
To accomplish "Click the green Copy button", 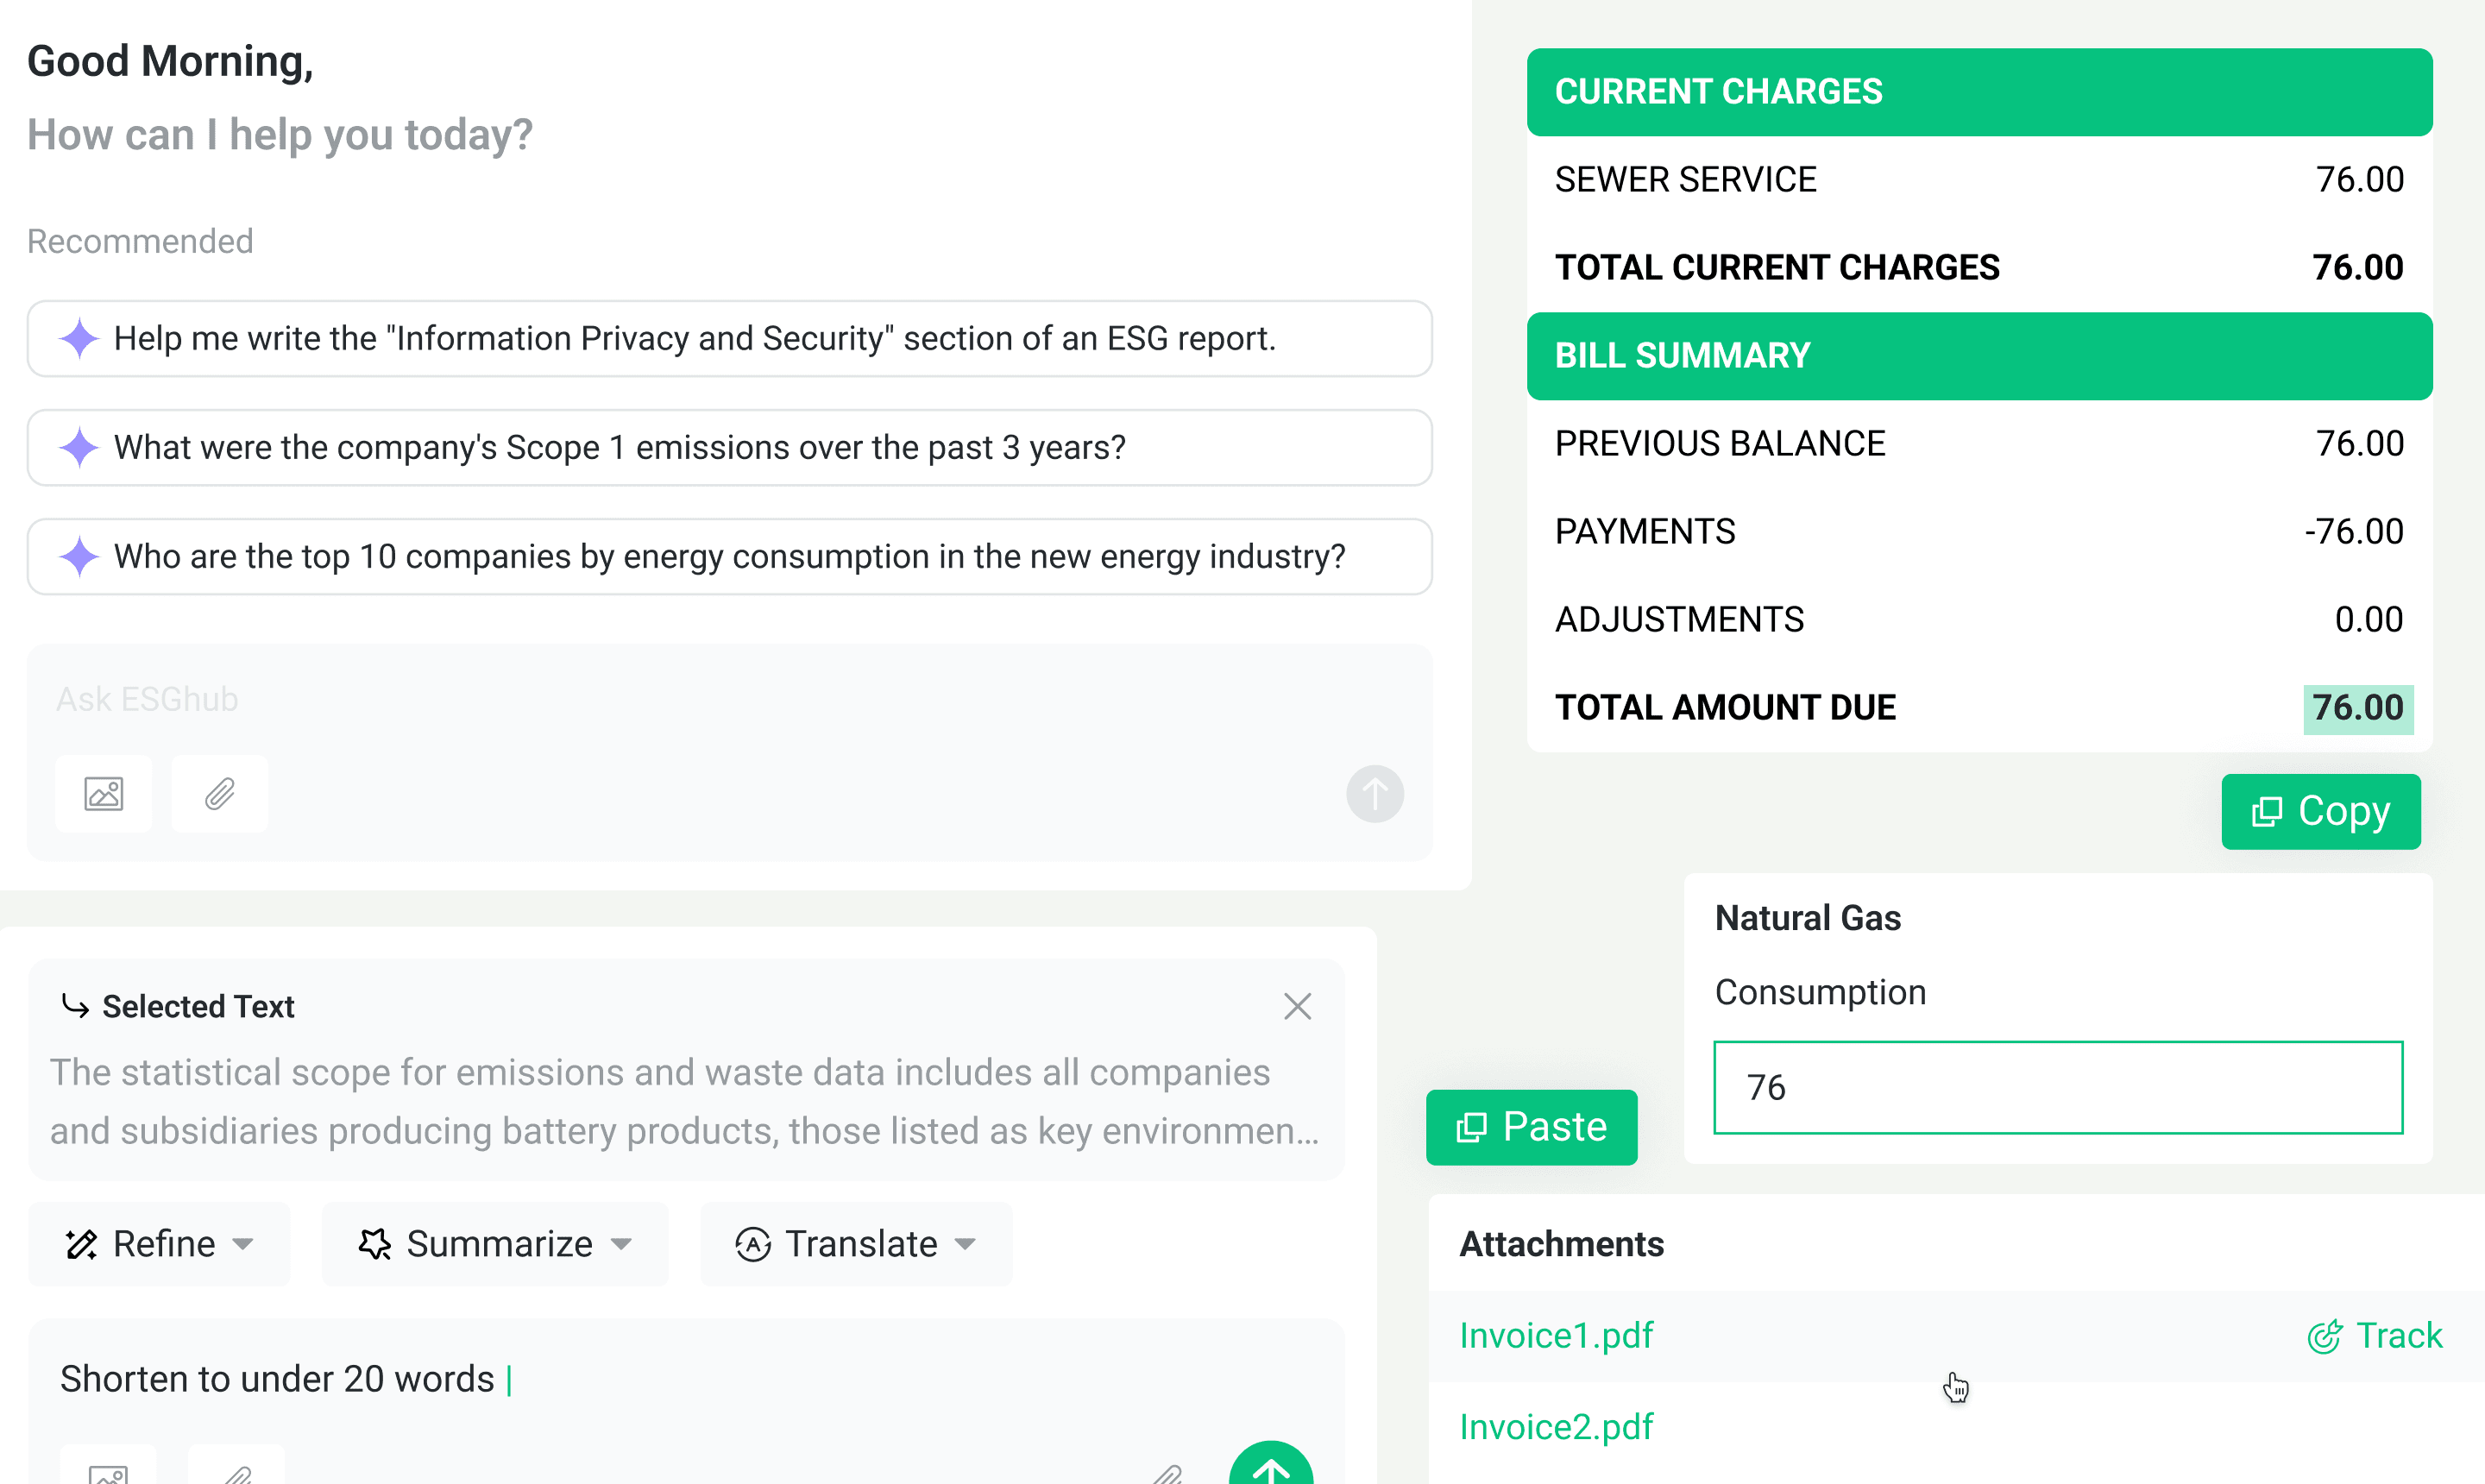I will click(x=2320, y=811).
